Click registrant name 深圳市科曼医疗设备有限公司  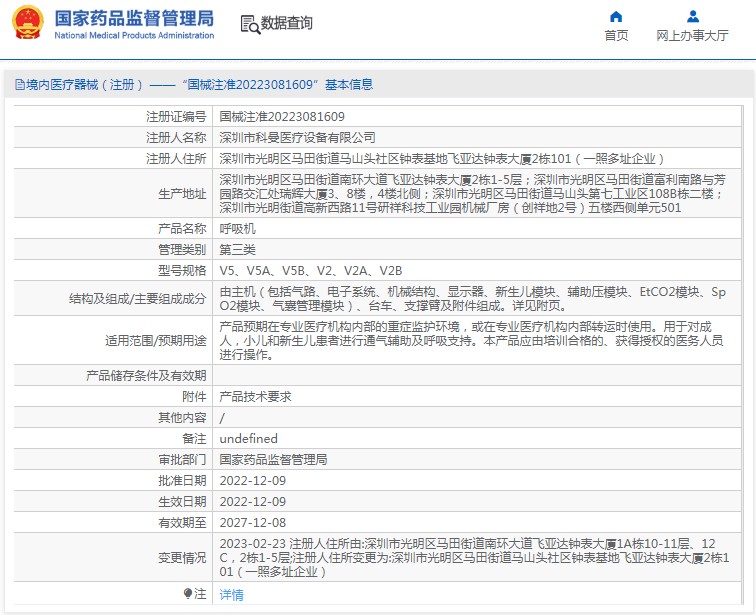(x=297, y=138)
